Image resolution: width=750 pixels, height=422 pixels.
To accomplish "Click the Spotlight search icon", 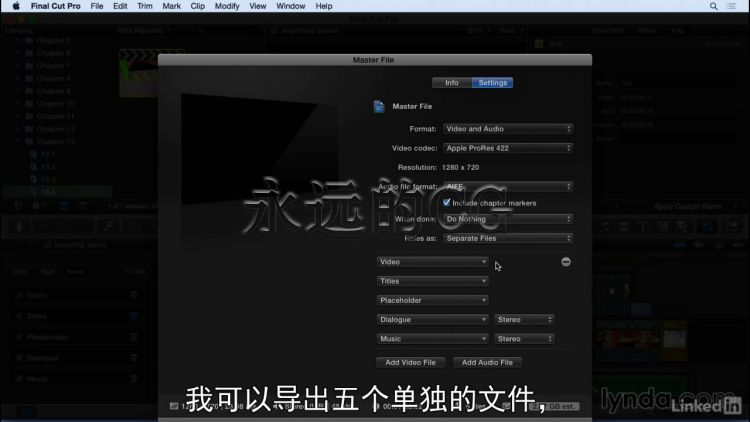I will 713,6.
